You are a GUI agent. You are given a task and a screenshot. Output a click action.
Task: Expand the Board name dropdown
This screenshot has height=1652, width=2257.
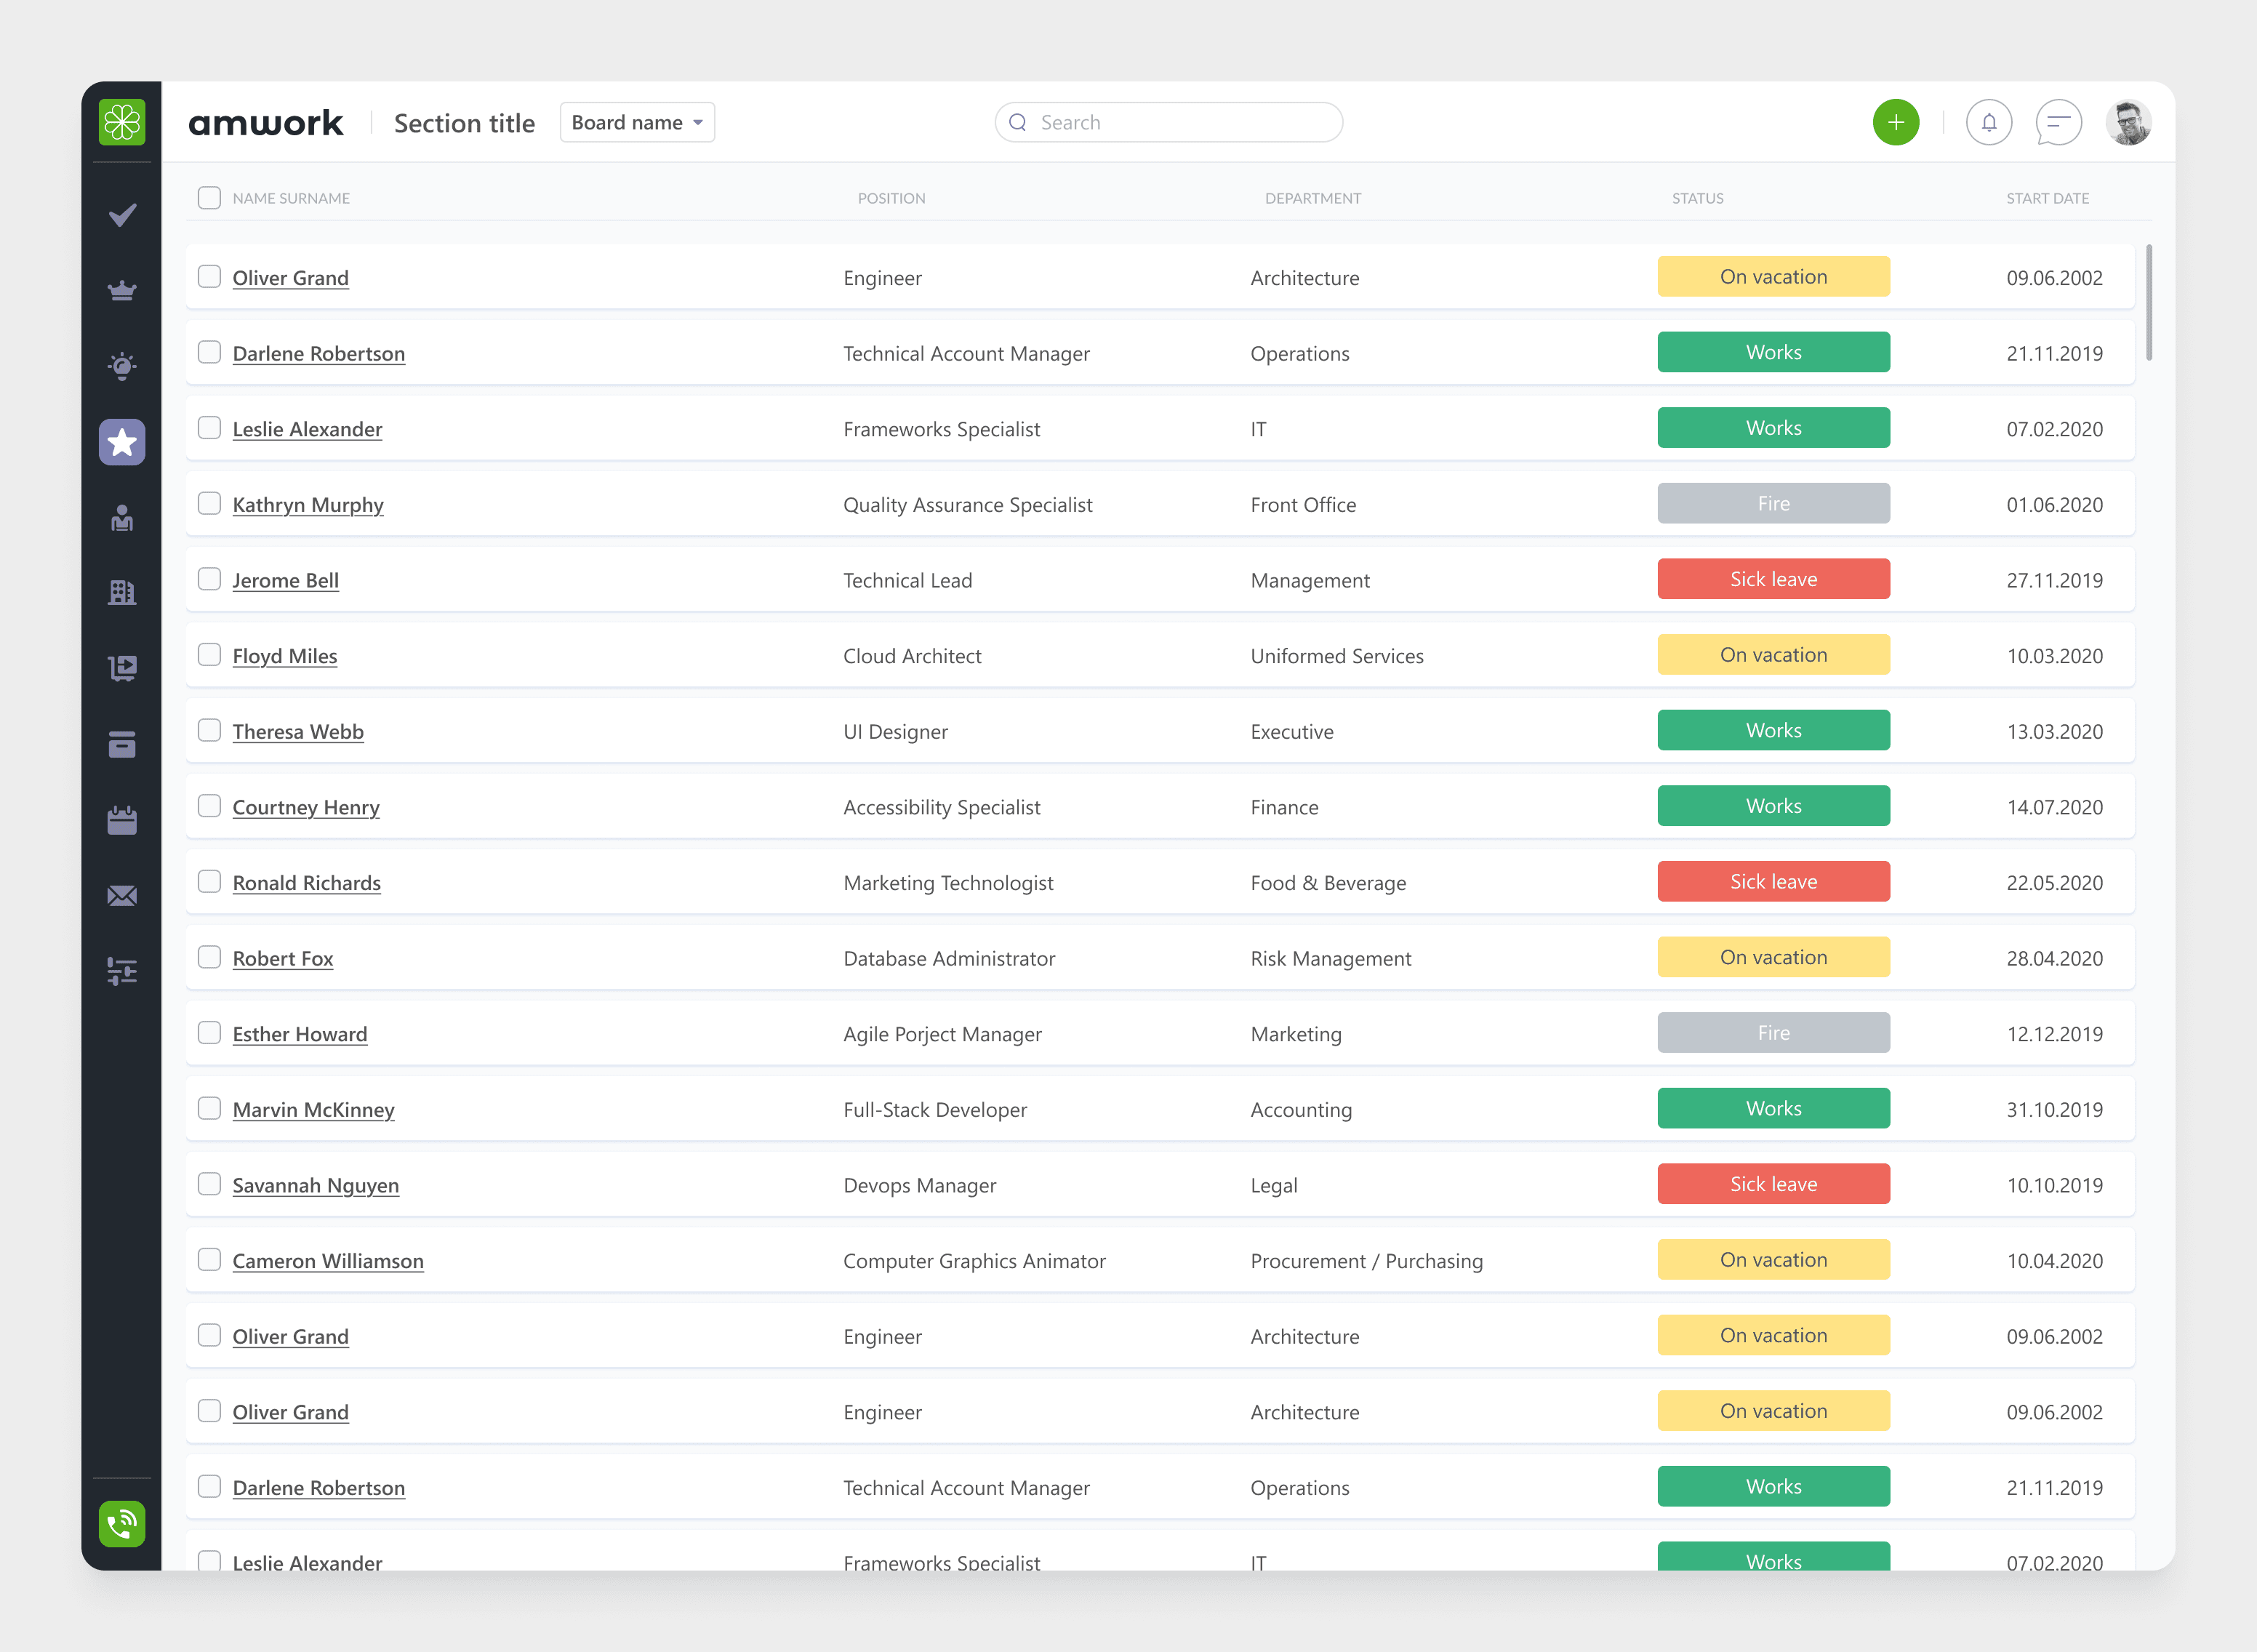click(x=637, y=123)
